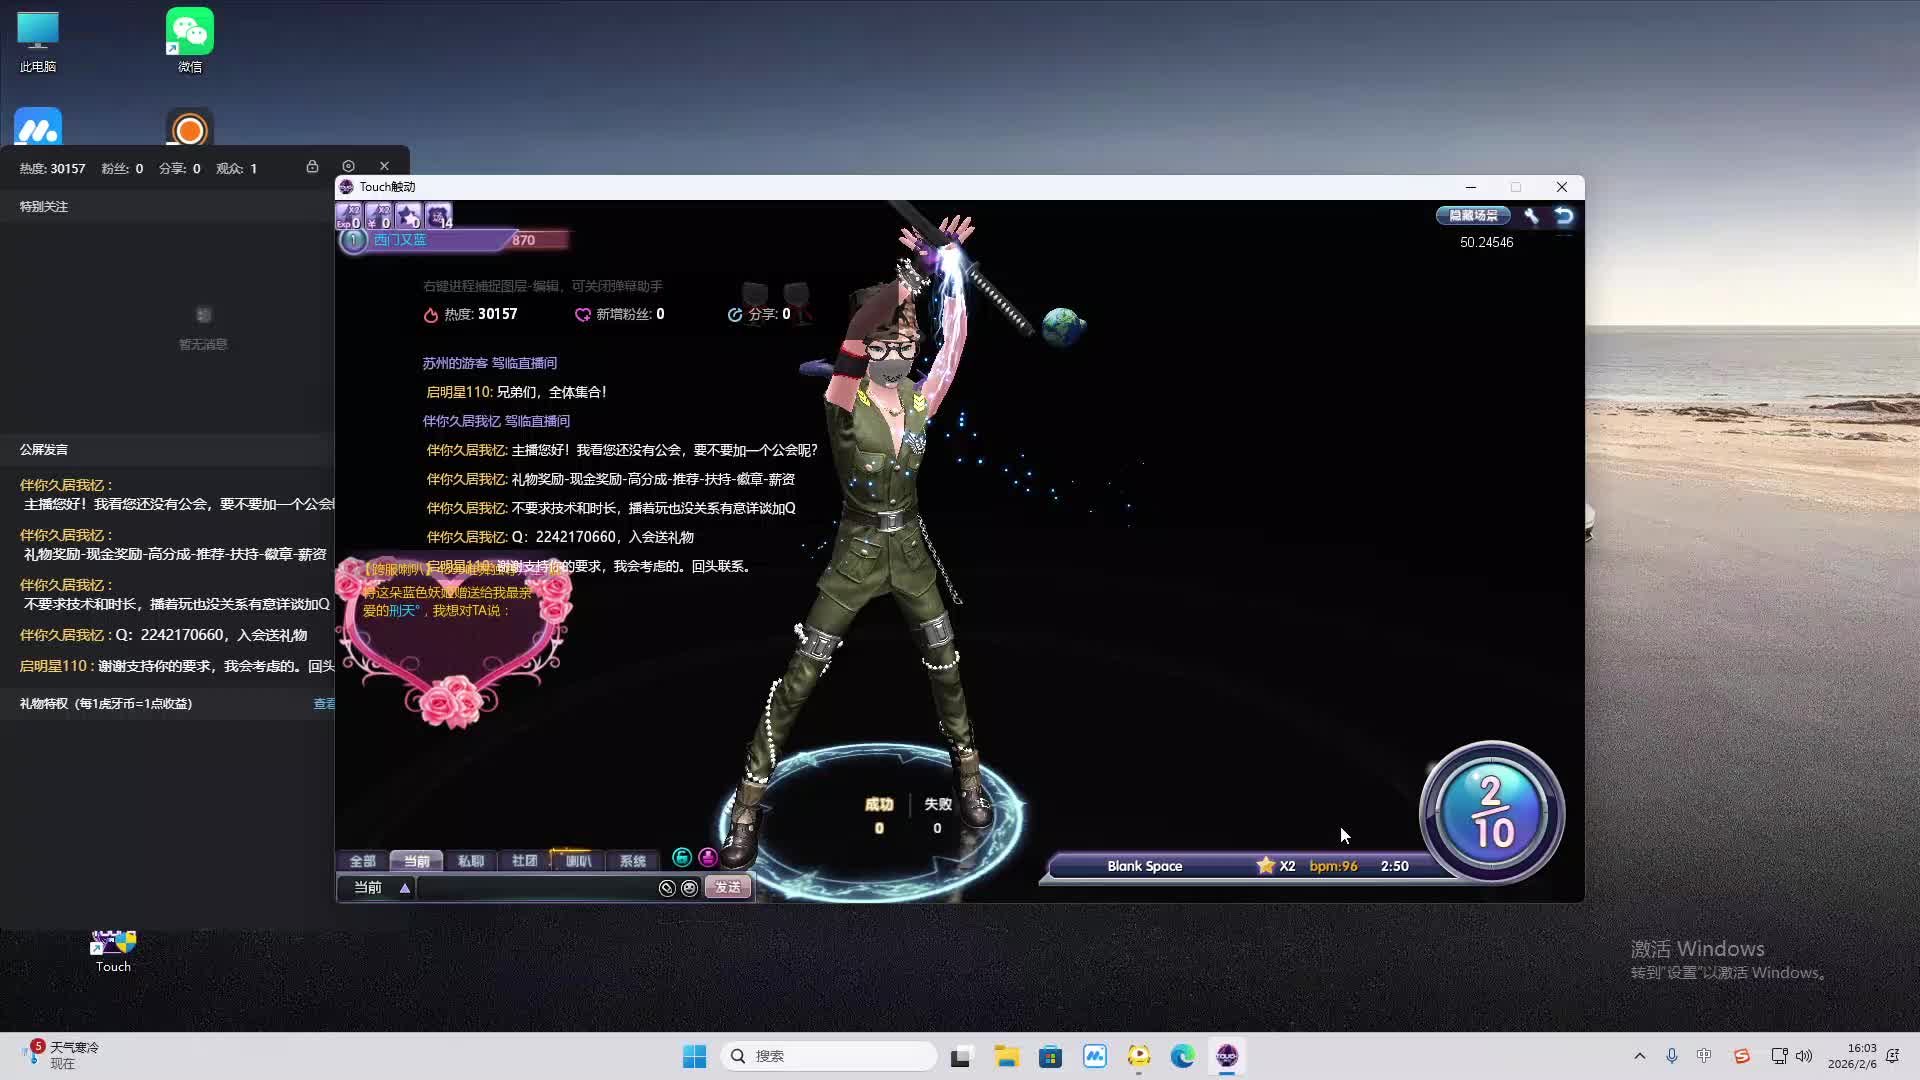The height and width of the screenshot is (1080, 1920).
Task: Click the star item icon at top left
Action: coord(408,216)
